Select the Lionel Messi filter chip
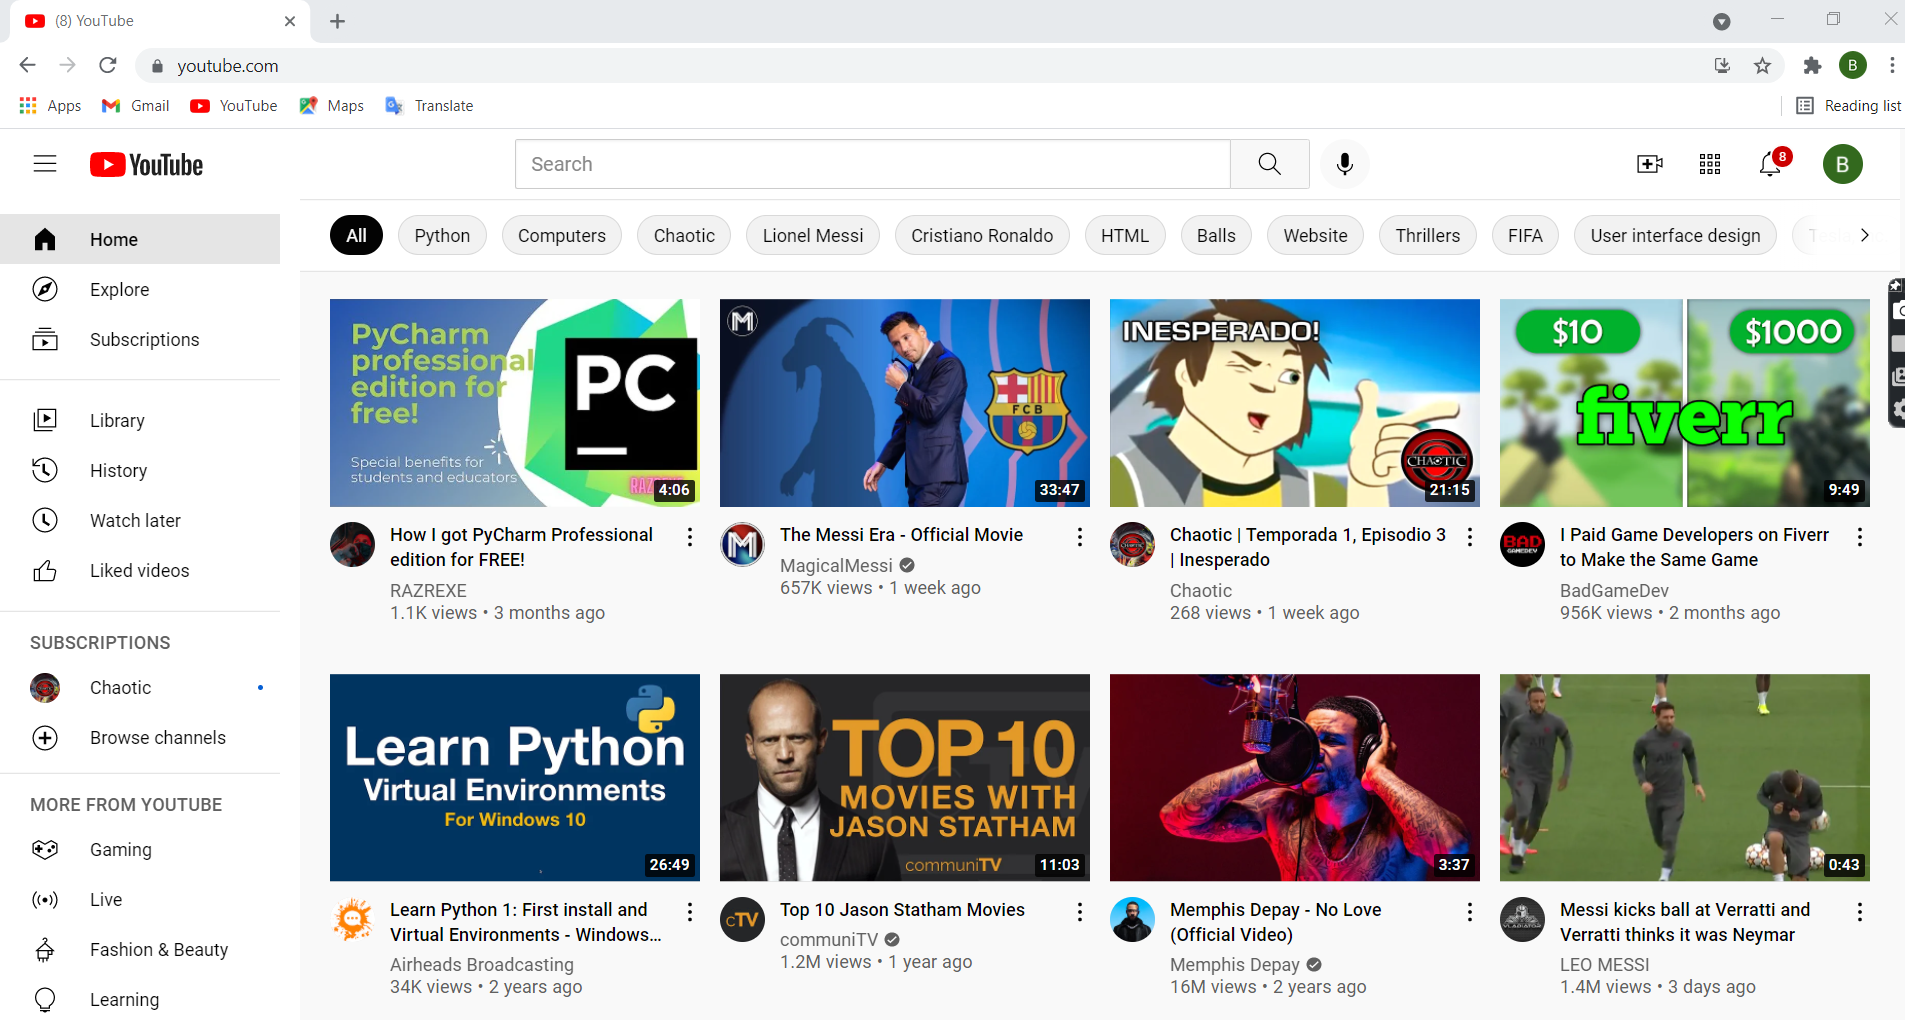The height and width of the screenshot is (1020, 1905). (x=812, y=236)
